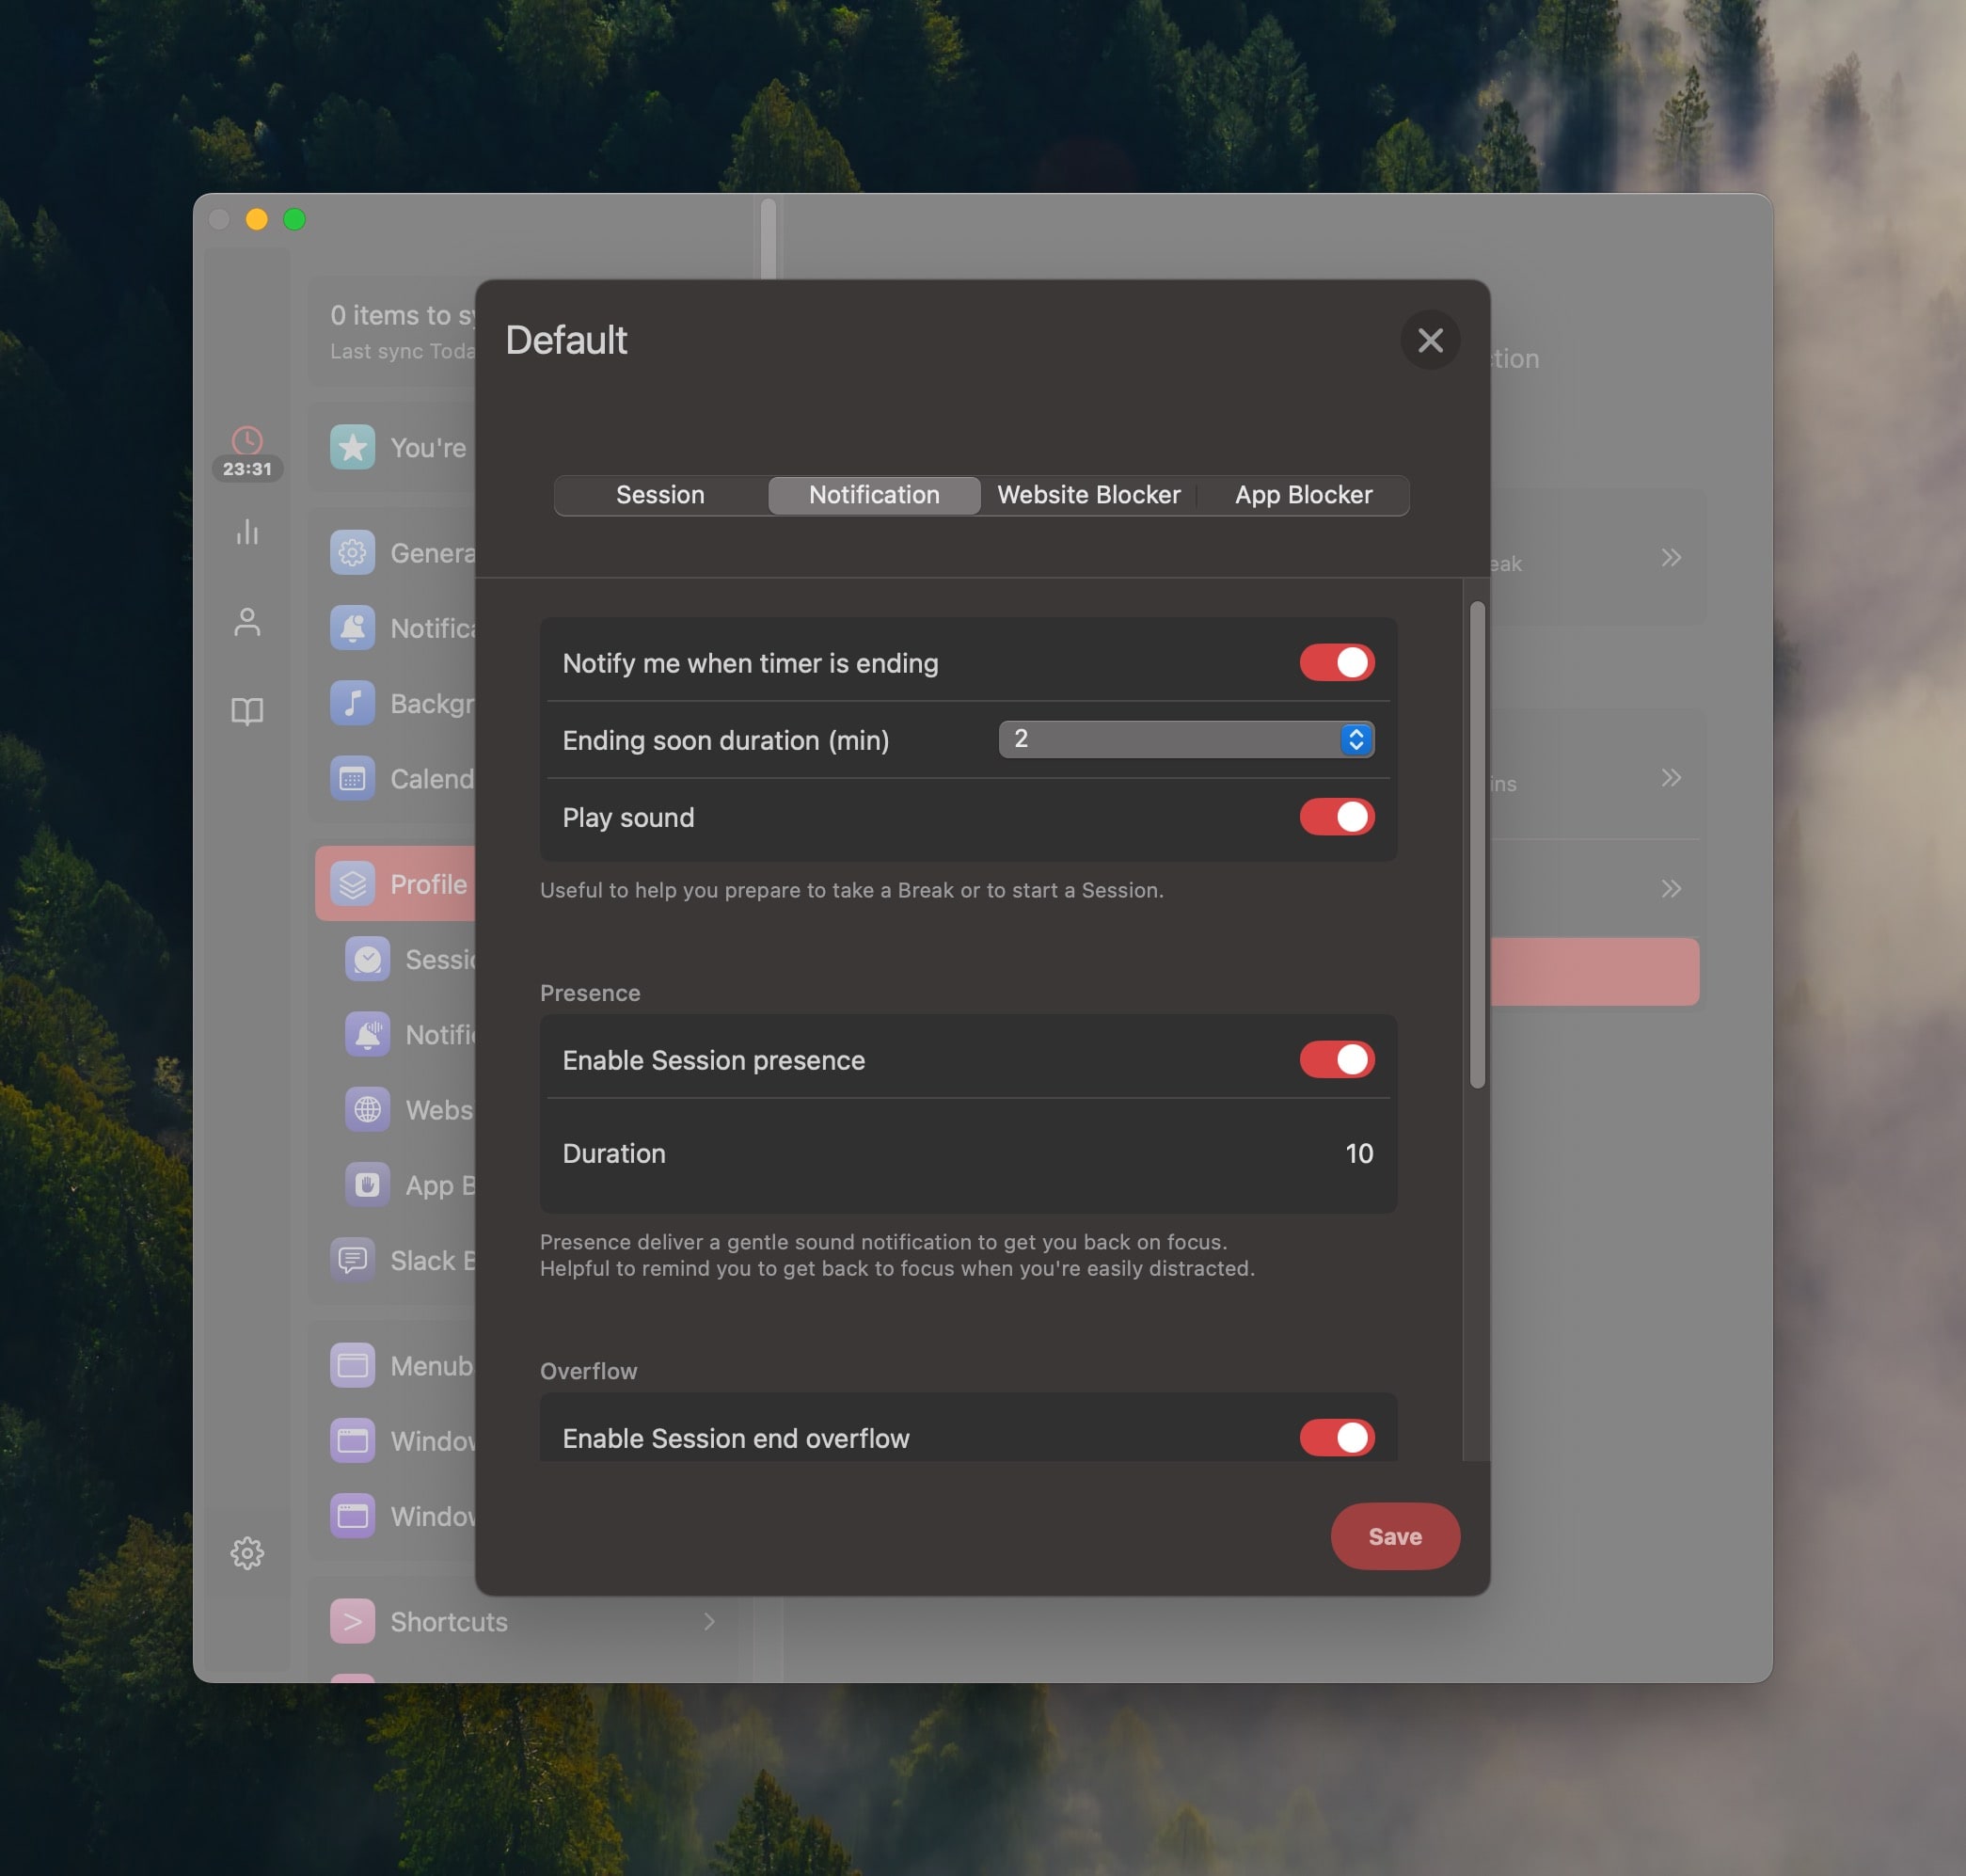The width and height of the screenshot is (1966, 1876).
Task: Open the Website Blocker tab
Action: point(1088,495)
